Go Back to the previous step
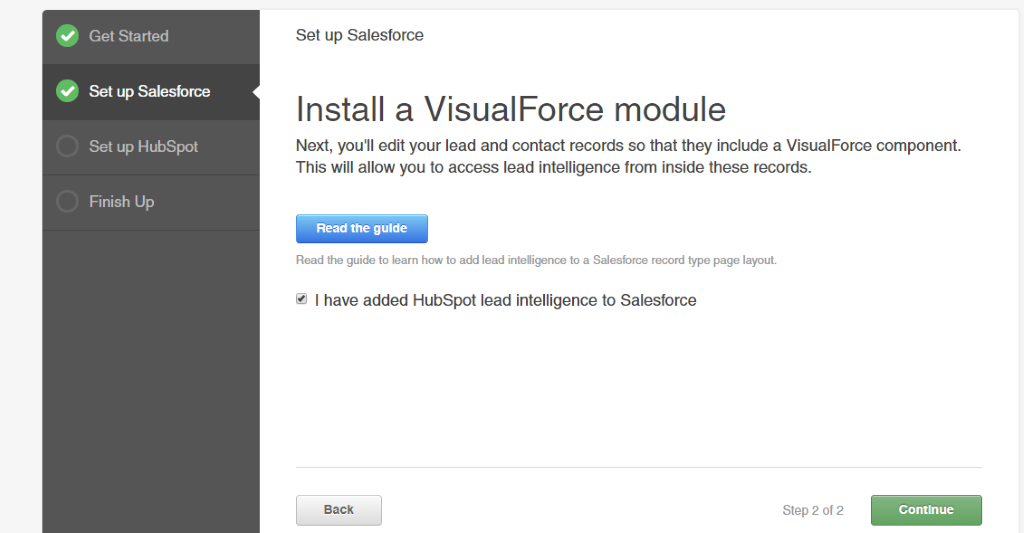Viewport: 1024px width, 533px height. tap(338, 510)
